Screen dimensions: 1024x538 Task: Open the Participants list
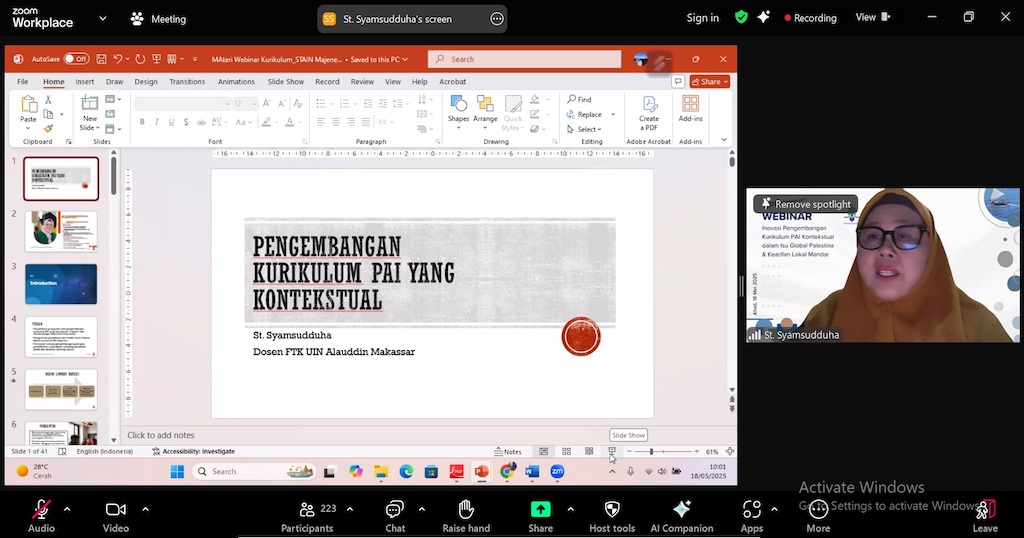(x=307, y=510)
